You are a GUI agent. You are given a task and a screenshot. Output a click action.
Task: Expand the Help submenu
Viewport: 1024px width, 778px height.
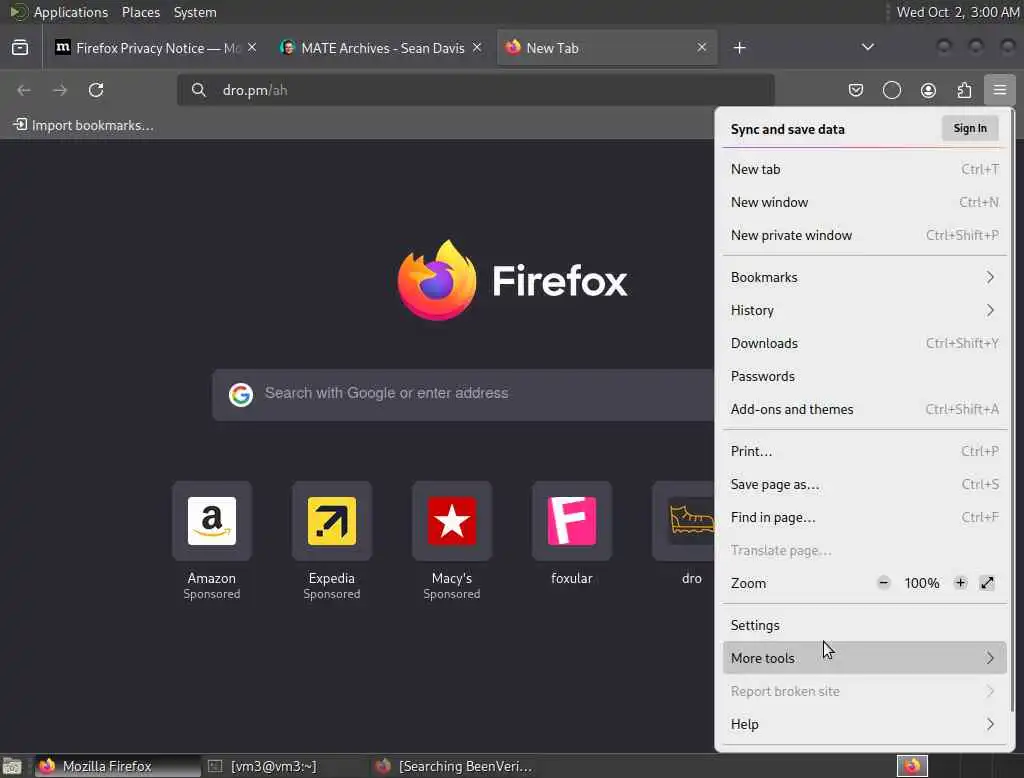tap(865, 724)
